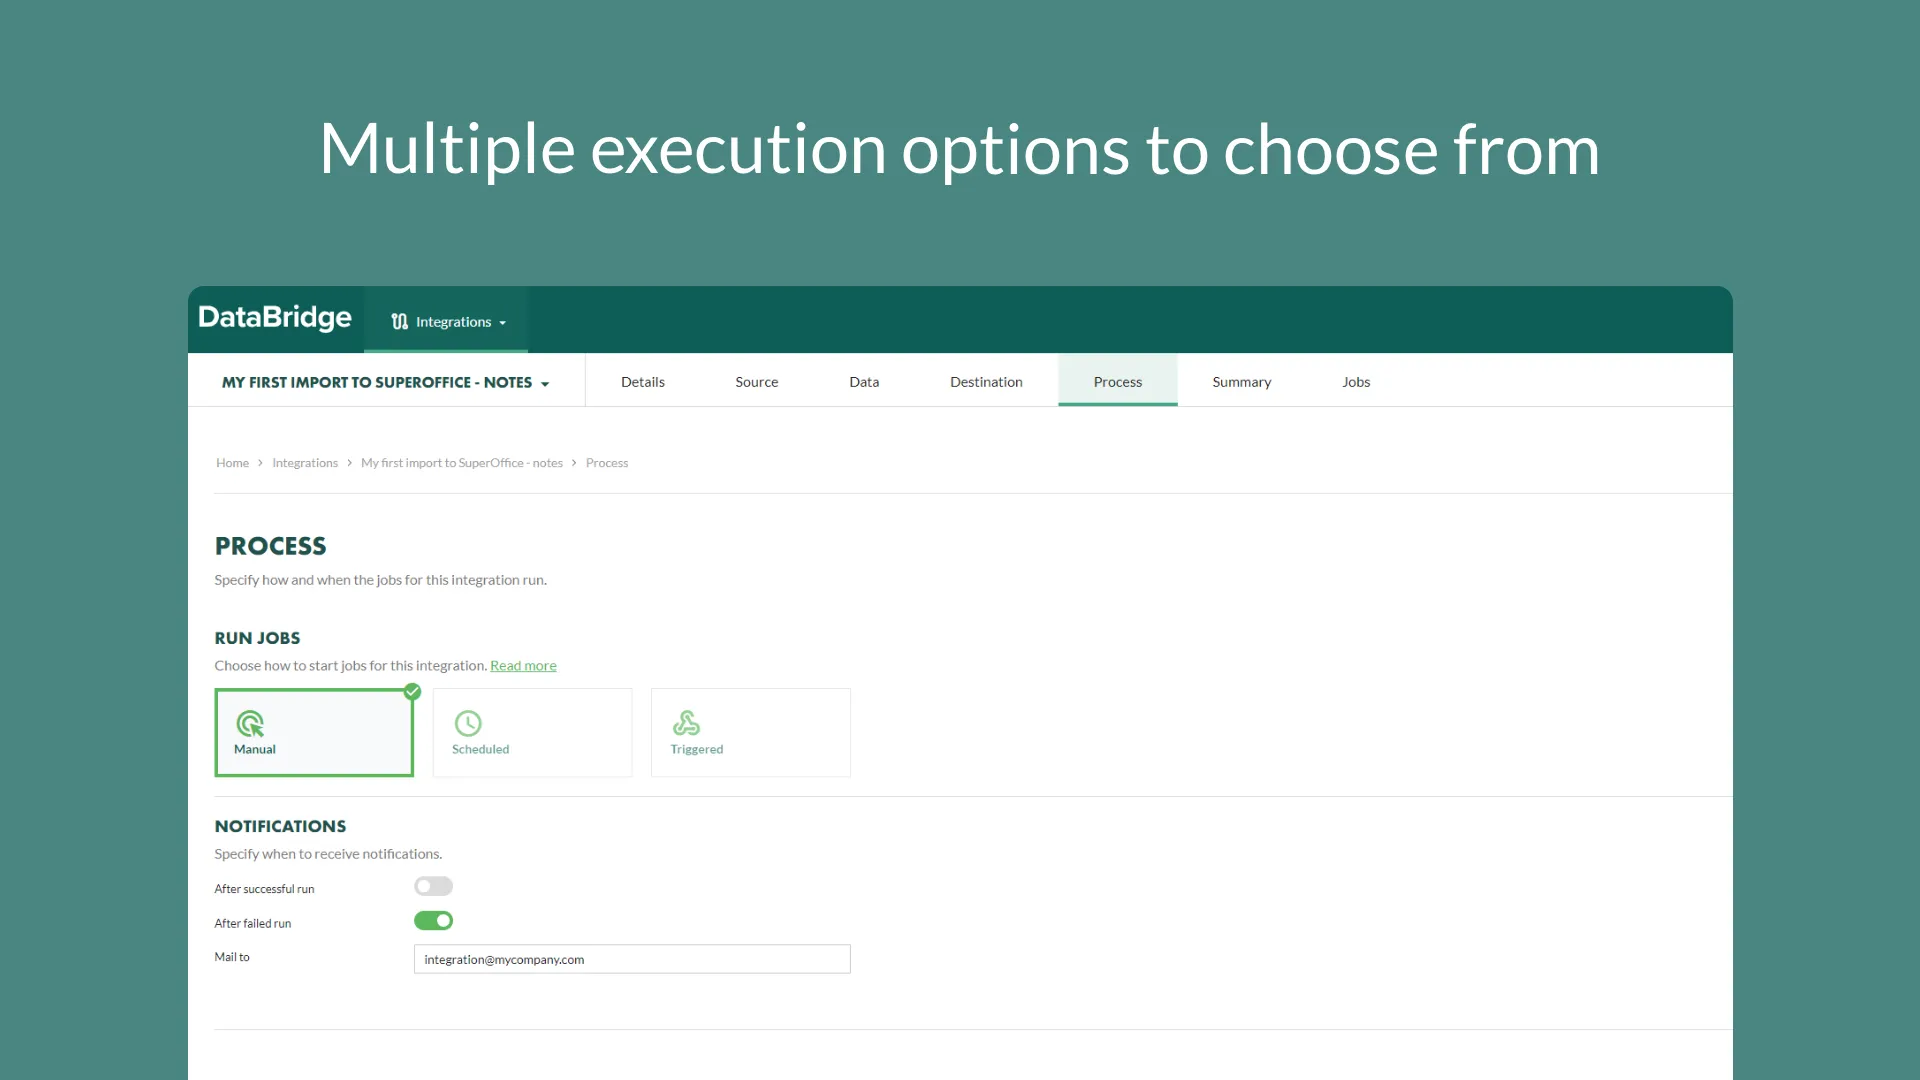Click the green checkmark on Manual card

(412, 692)
